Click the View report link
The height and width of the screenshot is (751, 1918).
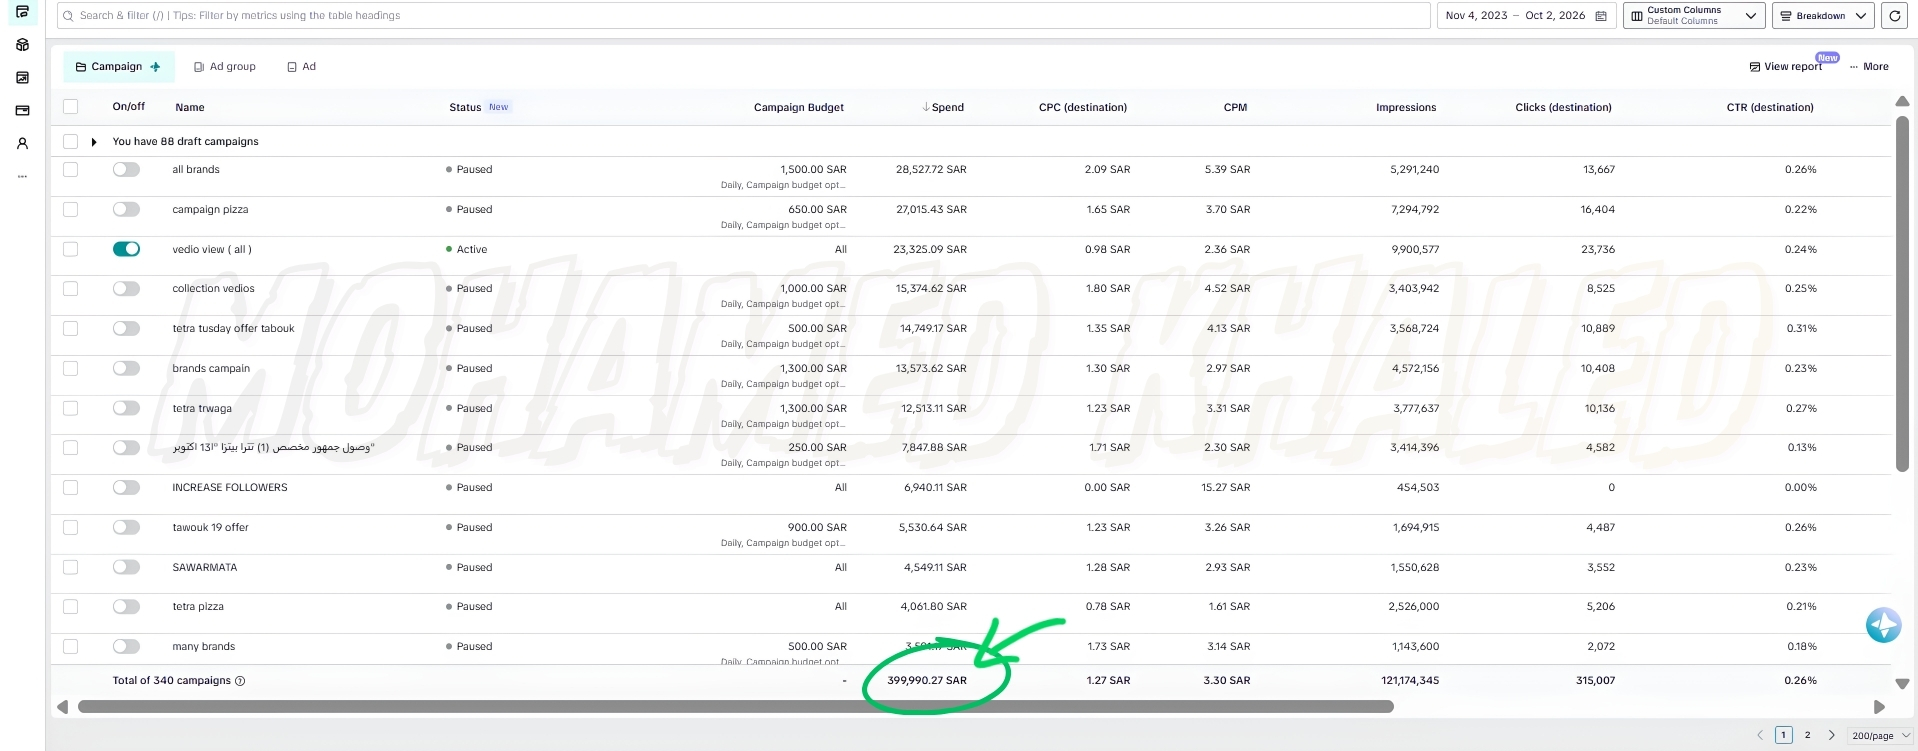click(x=1786, y=67)
